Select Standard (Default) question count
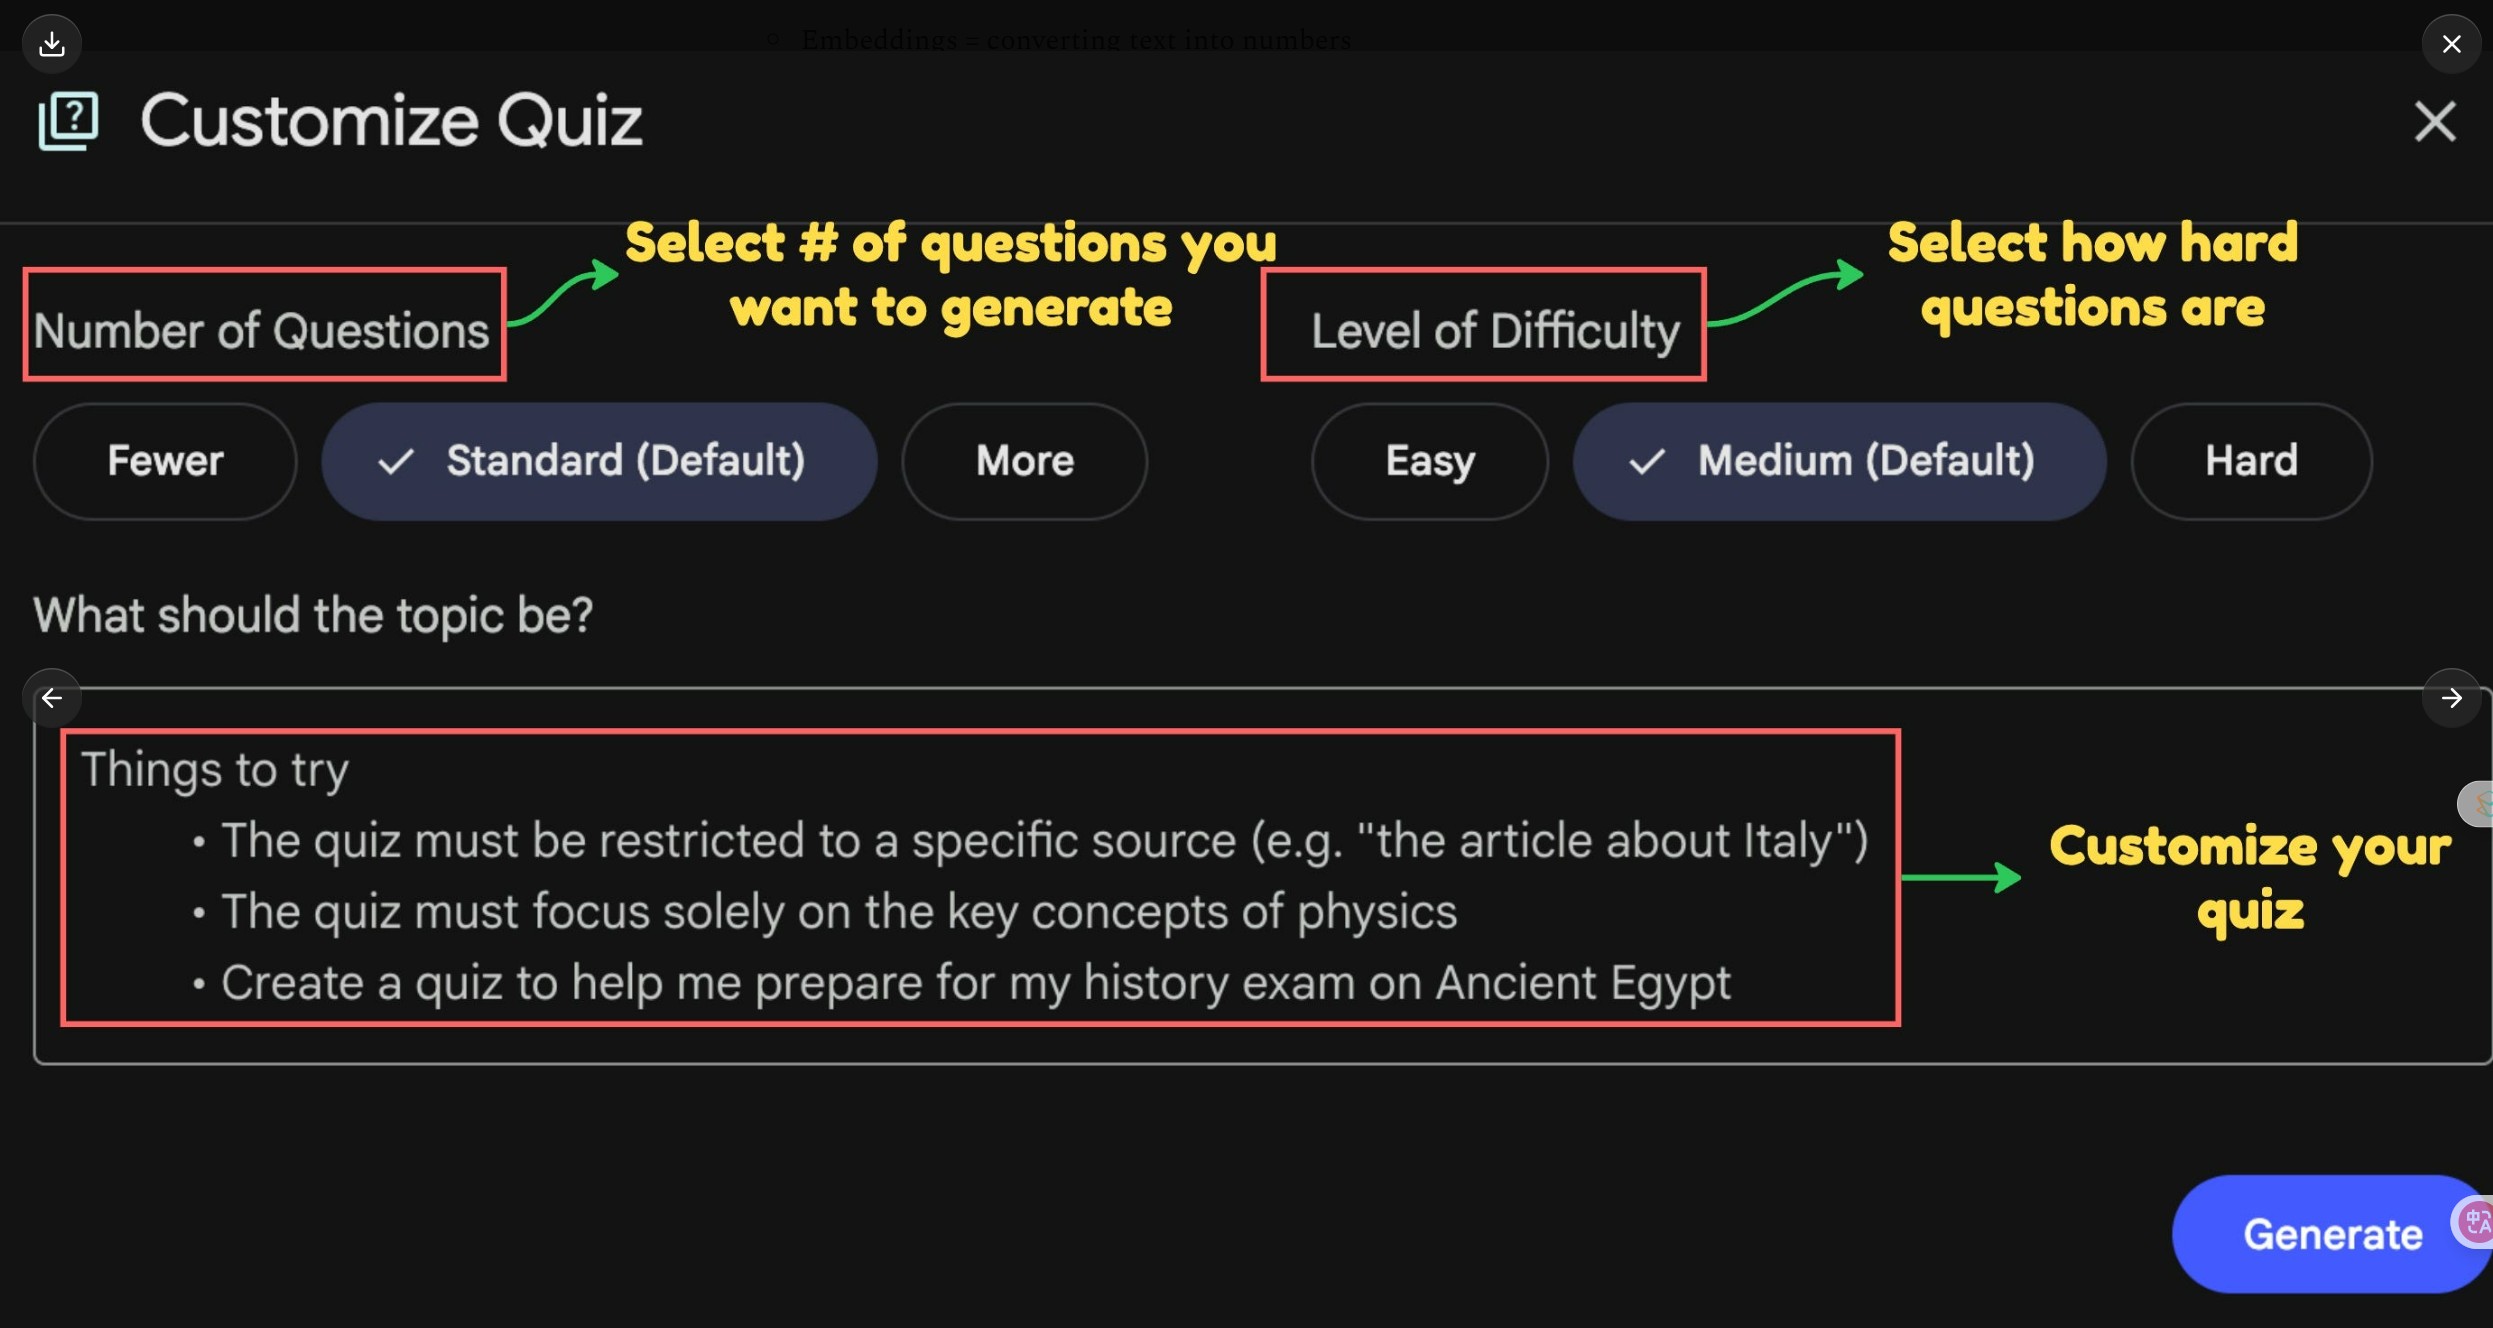The image size is (2493, 1328). click(x=599, y=461)
